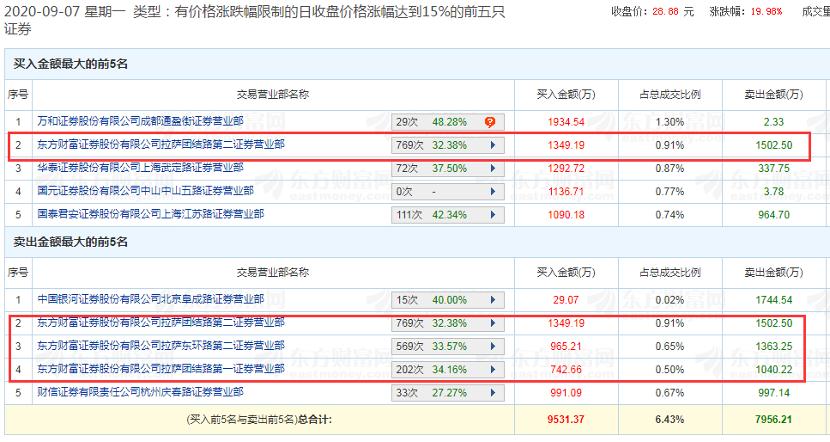
Task: Open 国元证券中山中山五路证券营业部 link
Action: coord(146,191)
